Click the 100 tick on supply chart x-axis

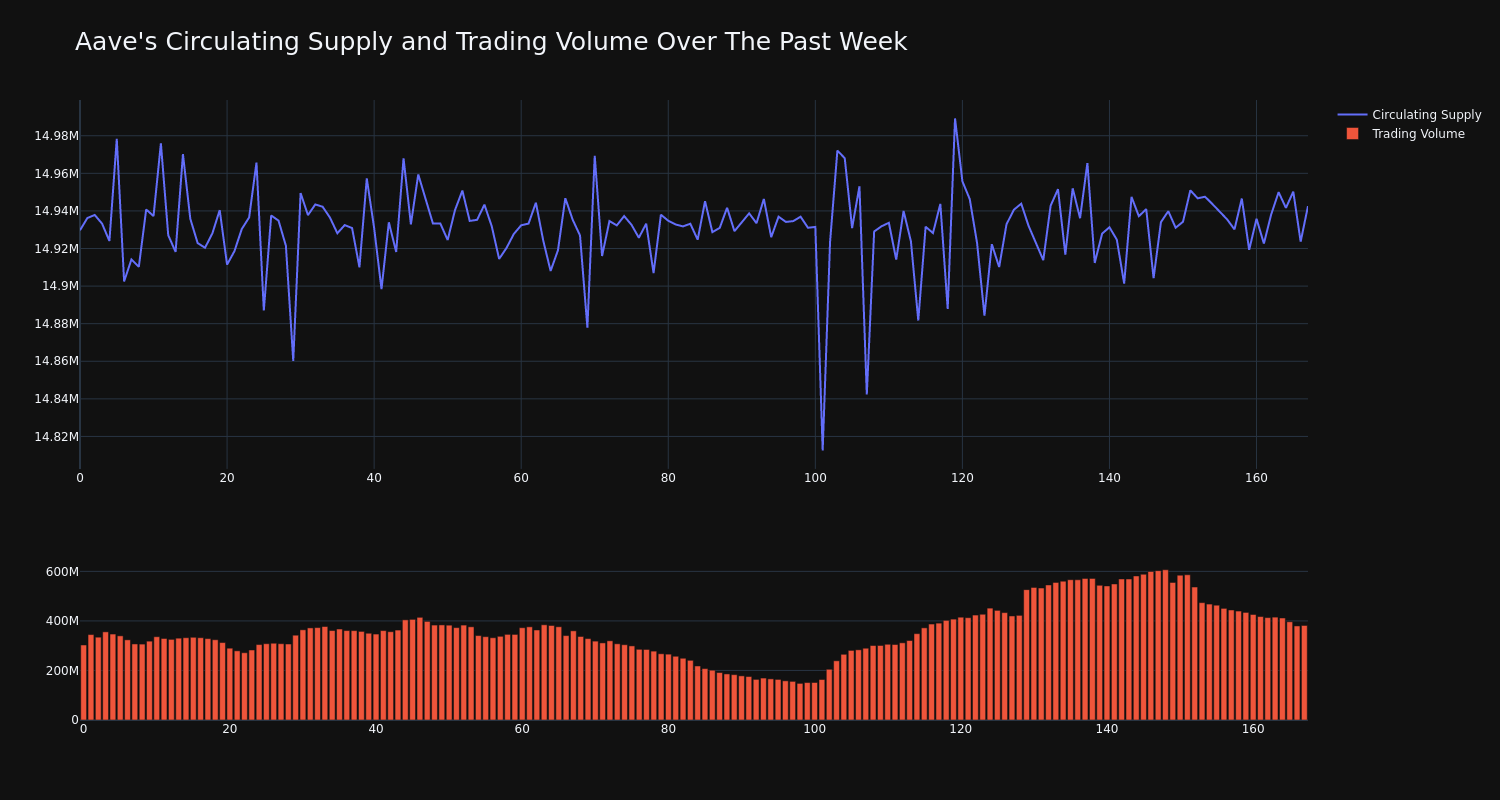click(815, 478)
